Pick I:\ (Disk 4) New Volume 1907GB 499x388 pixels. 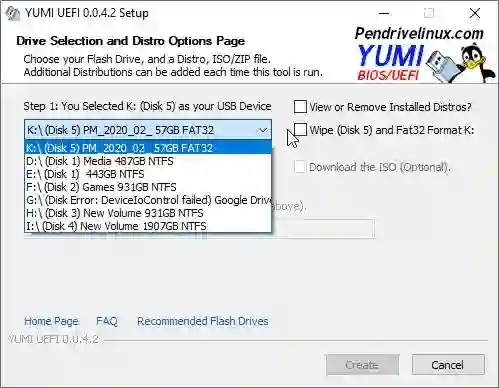[x=148, y=226]
